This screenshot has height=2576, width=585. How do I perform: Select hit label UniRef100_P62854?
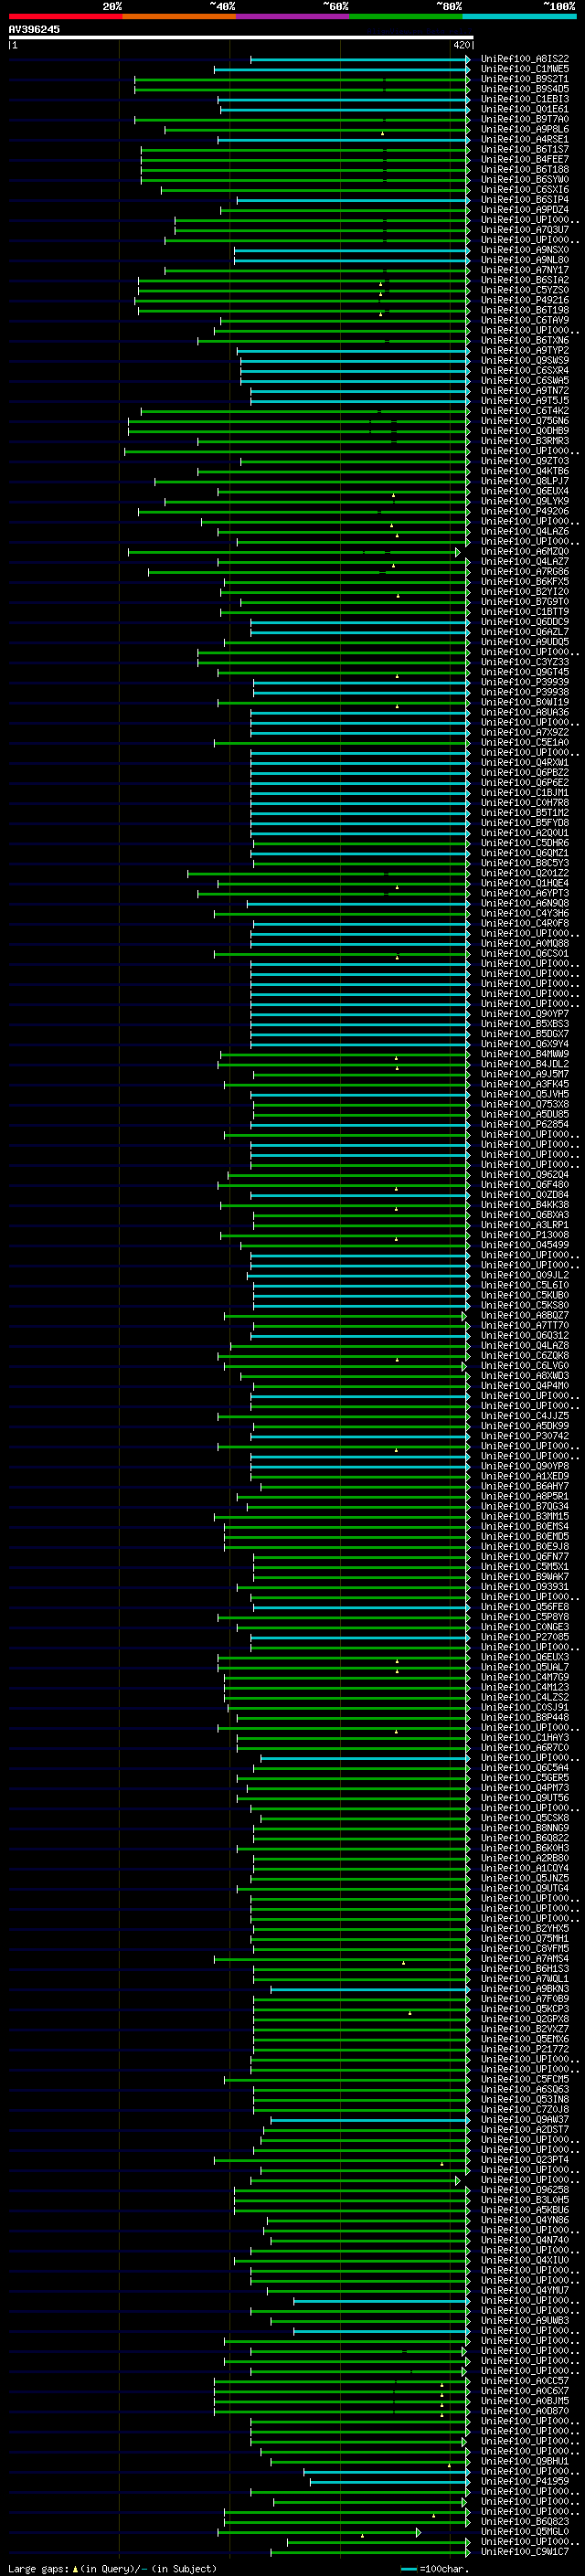click(x=525, y=1125)
